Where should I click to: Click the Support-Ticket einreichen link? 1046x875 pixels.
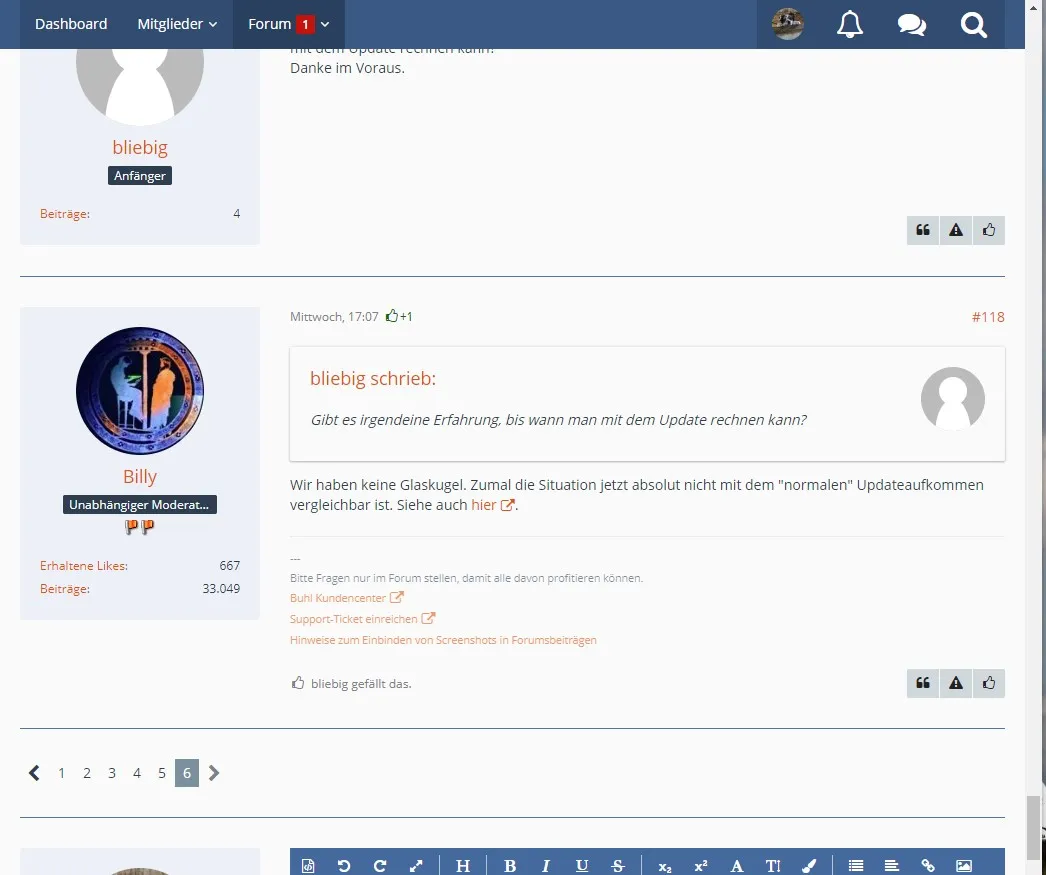(x=354, y=619)
